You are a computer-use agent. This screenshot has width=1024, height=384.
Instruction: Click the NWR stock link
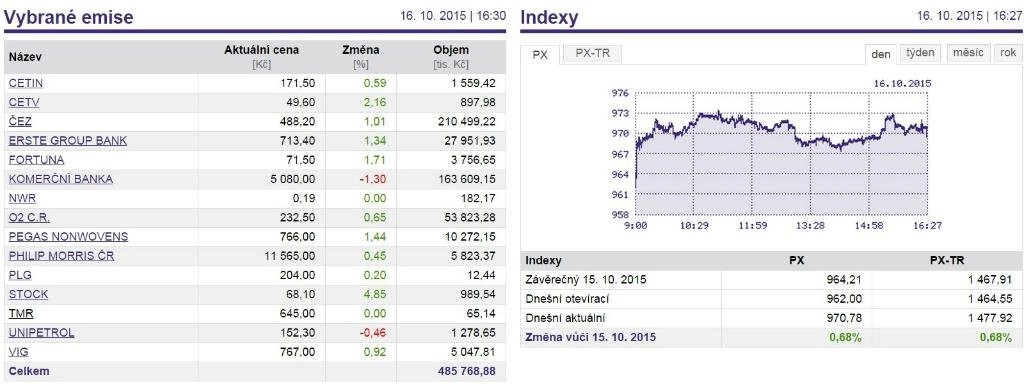click(22, 198)
